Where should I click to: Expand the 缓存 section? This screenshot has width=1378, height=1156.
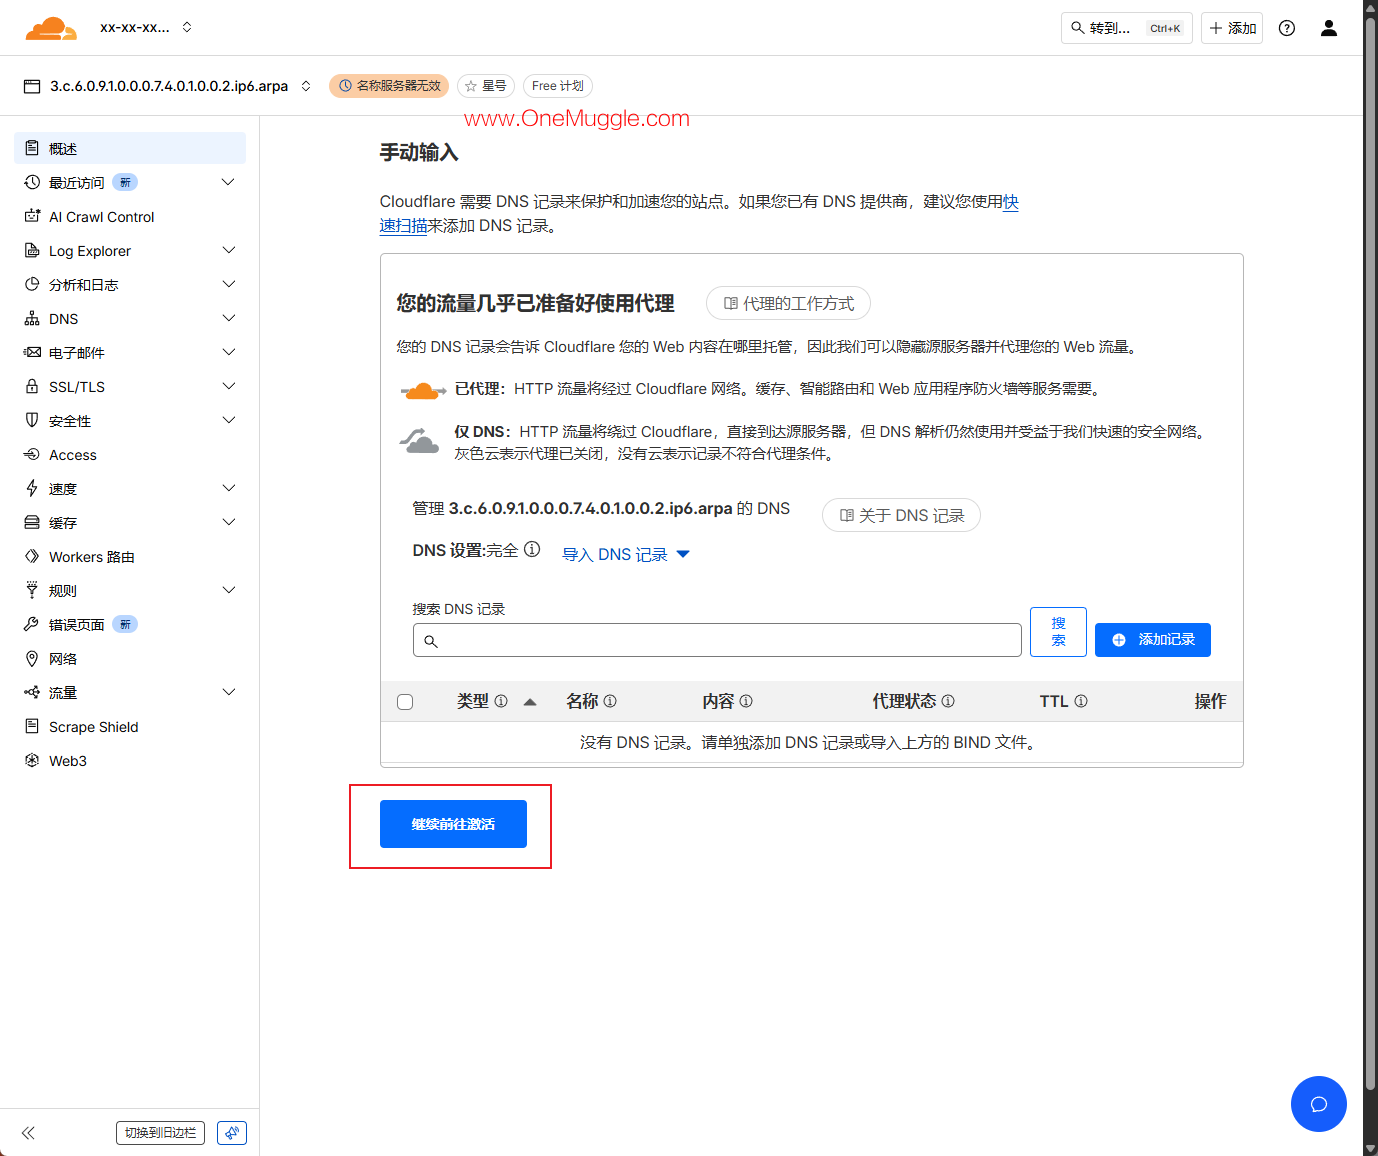point(228,522)
